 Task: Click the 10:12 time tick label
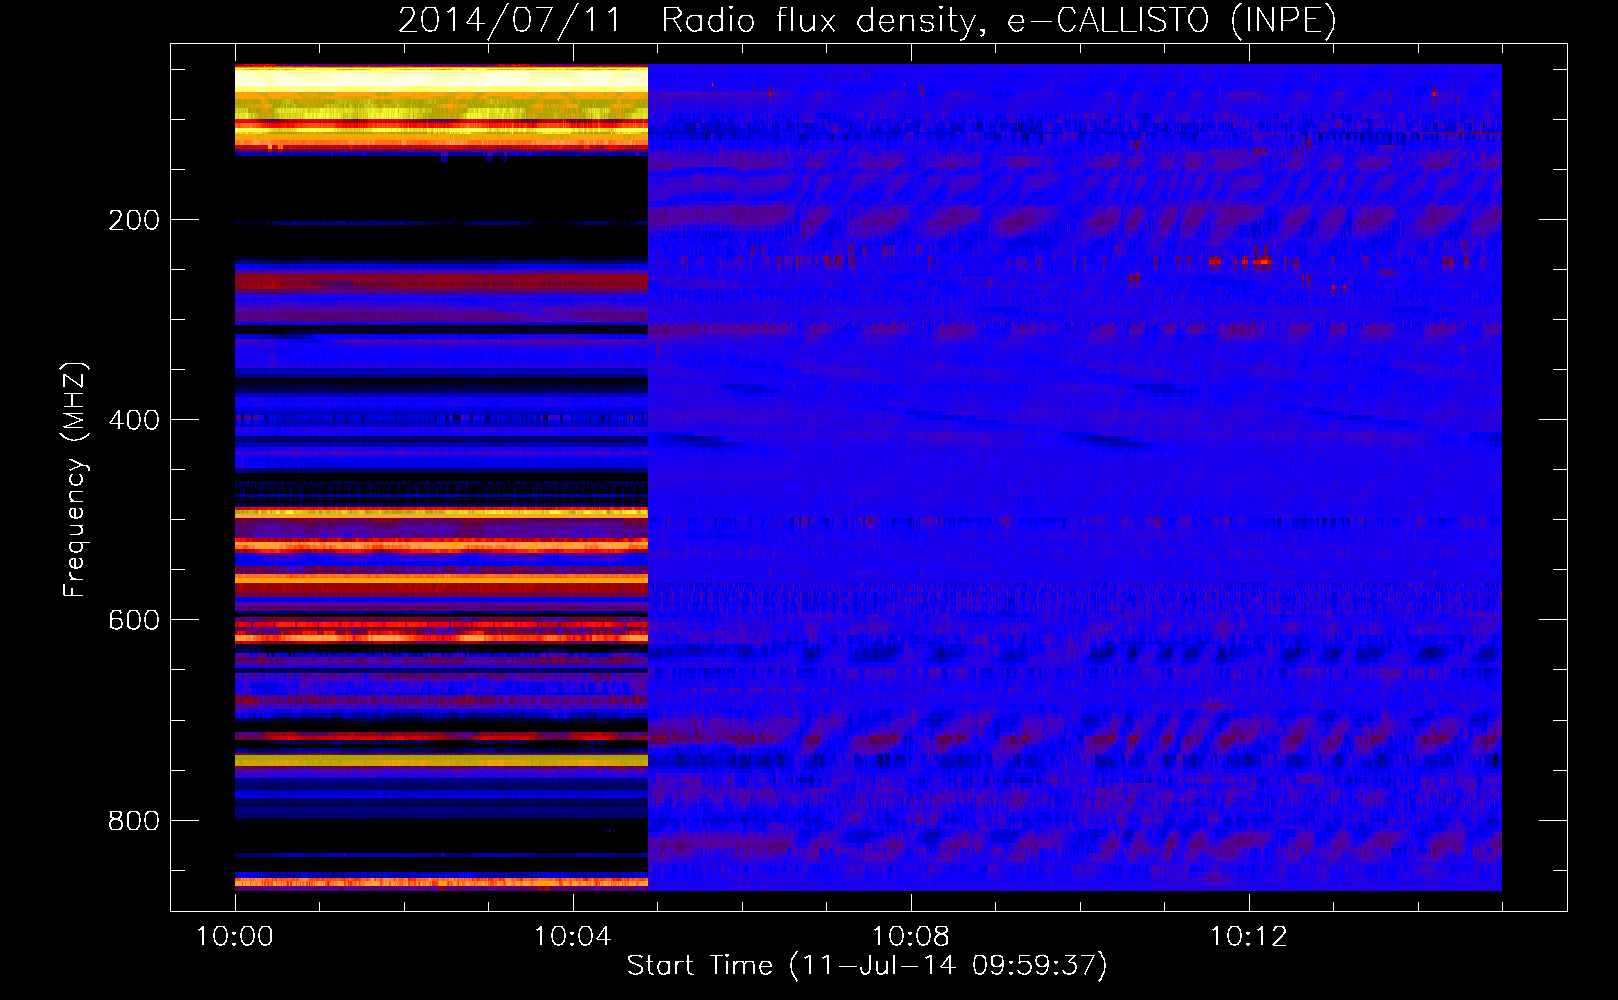click(x=1249, y=937)
